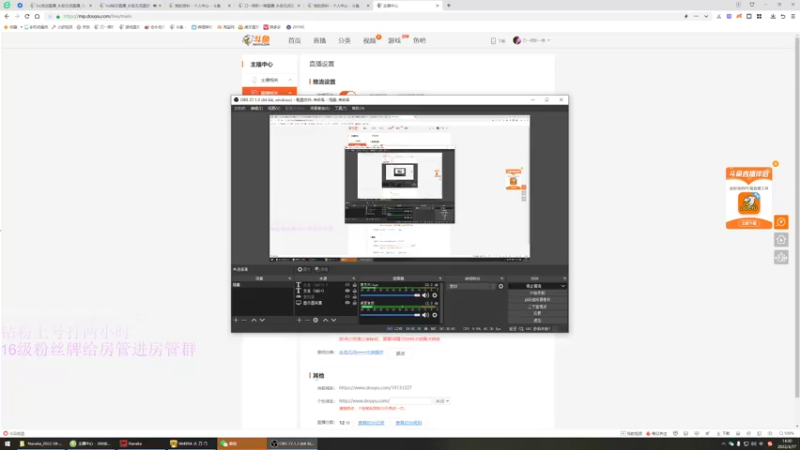Image resolution: width=800 pixels, height=450 pixels.
Task: Open scene transition properties gear icon
Action: 501,286
